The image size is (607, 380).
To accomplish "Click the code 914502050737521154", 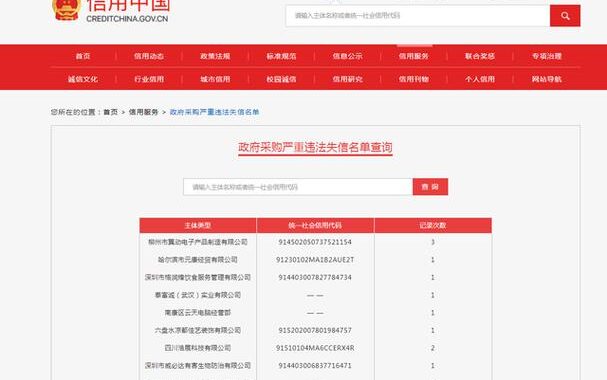I will pyautogui.click(x=315, y=242).
